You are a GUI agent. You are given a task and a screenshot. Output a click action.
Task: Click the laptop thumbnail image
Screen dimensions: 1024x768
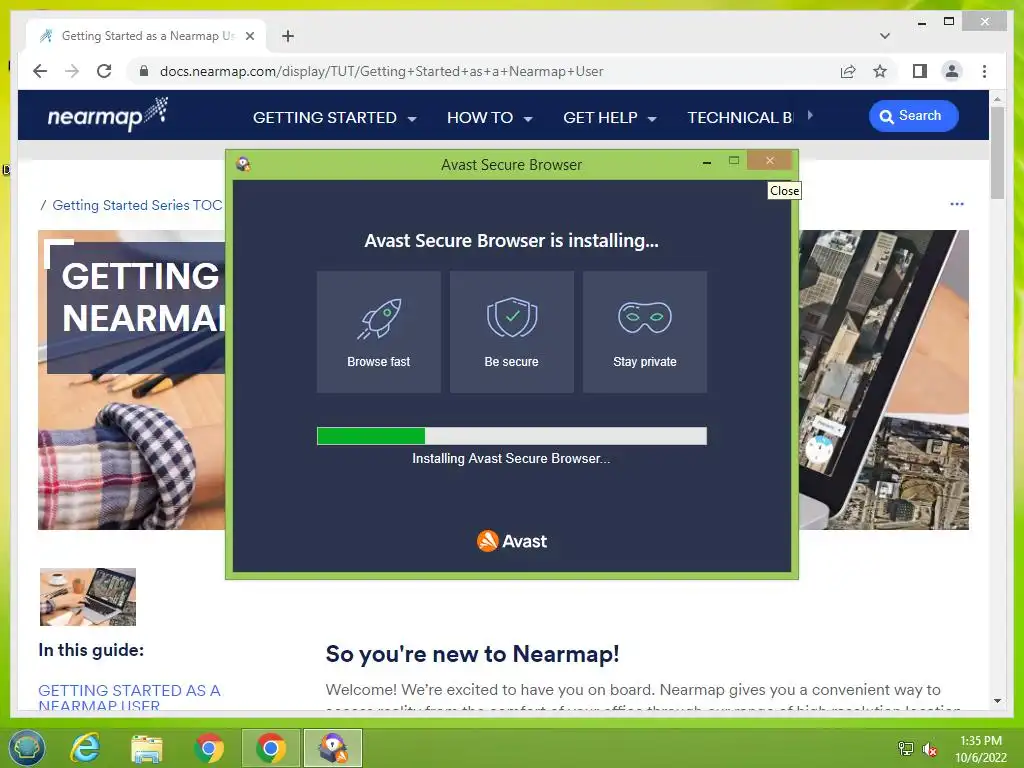coord(88,597)
